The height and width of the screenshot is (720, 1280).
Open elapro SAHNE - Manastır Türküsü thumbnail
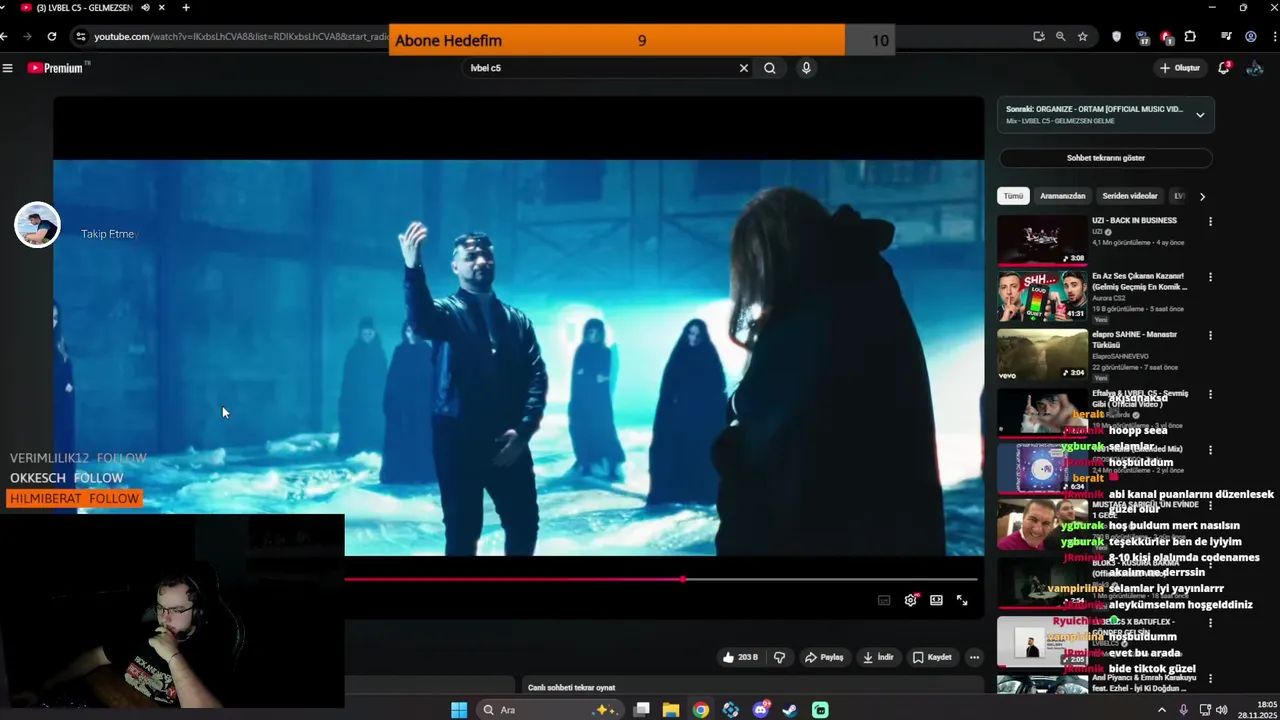1042,355
